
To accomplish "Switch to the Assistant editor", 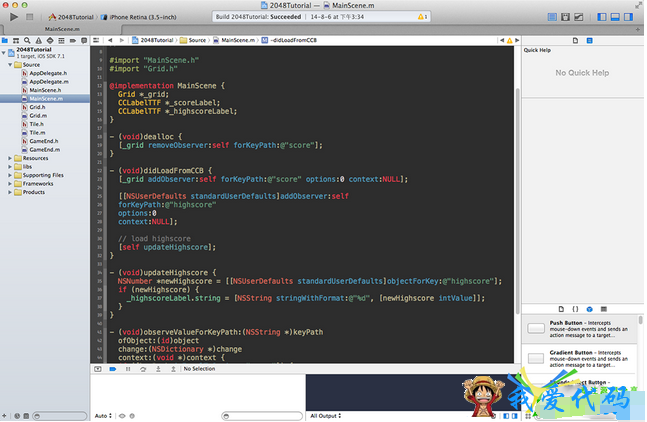I will [x=565, y=17].
